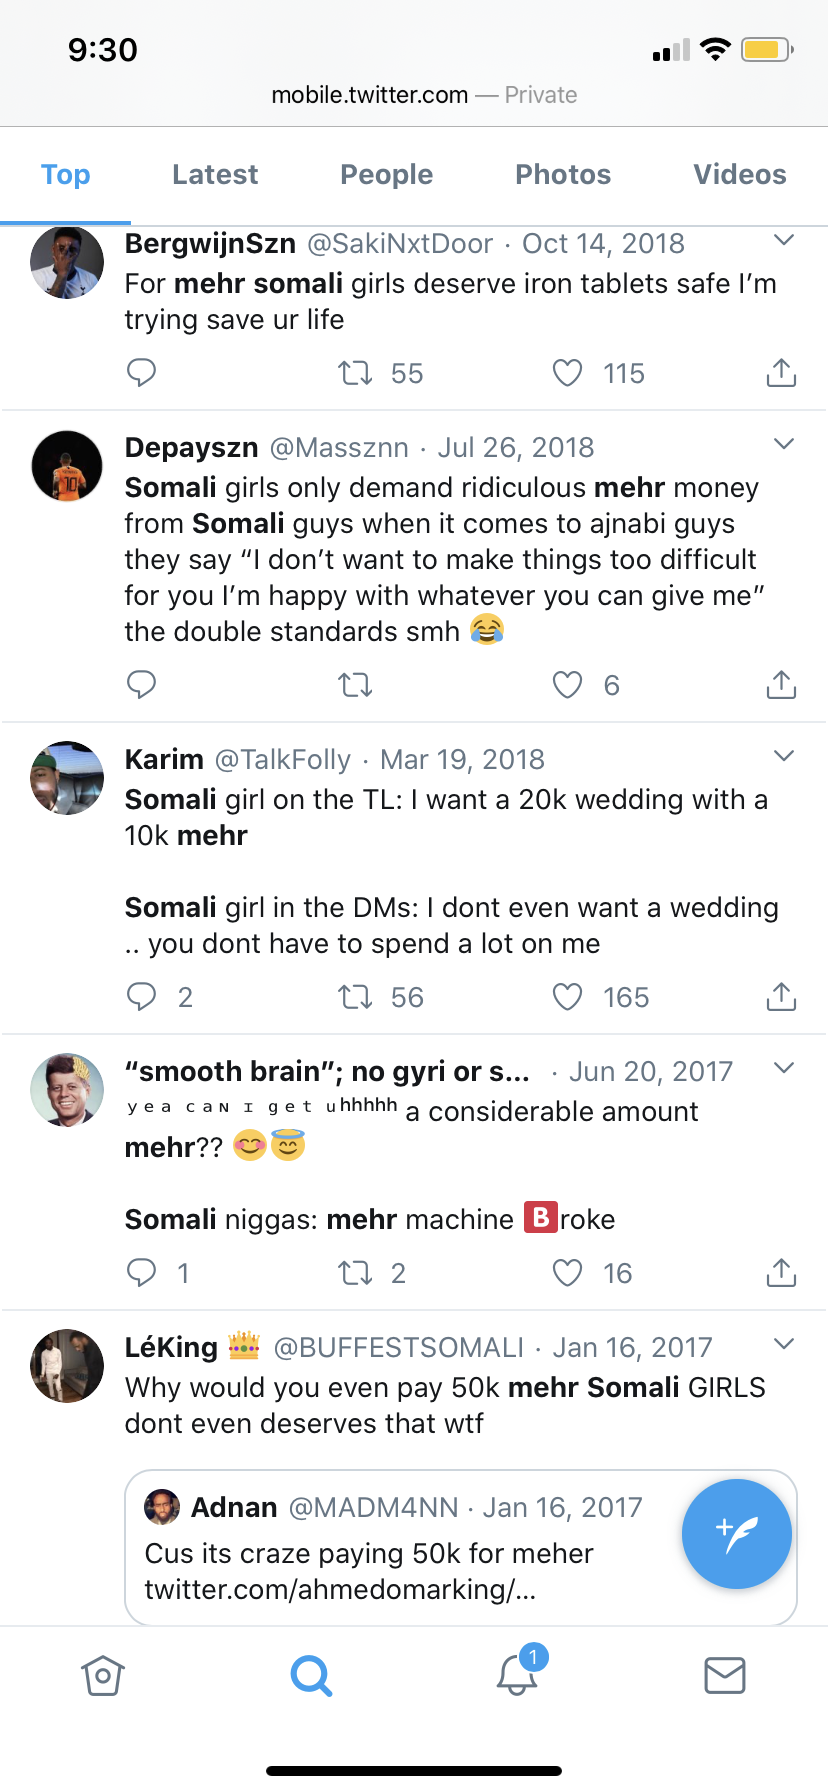This screenshot has height=1792, width=828.
Task: Go to Home using the bottom bar icon
Action: 103,1675
